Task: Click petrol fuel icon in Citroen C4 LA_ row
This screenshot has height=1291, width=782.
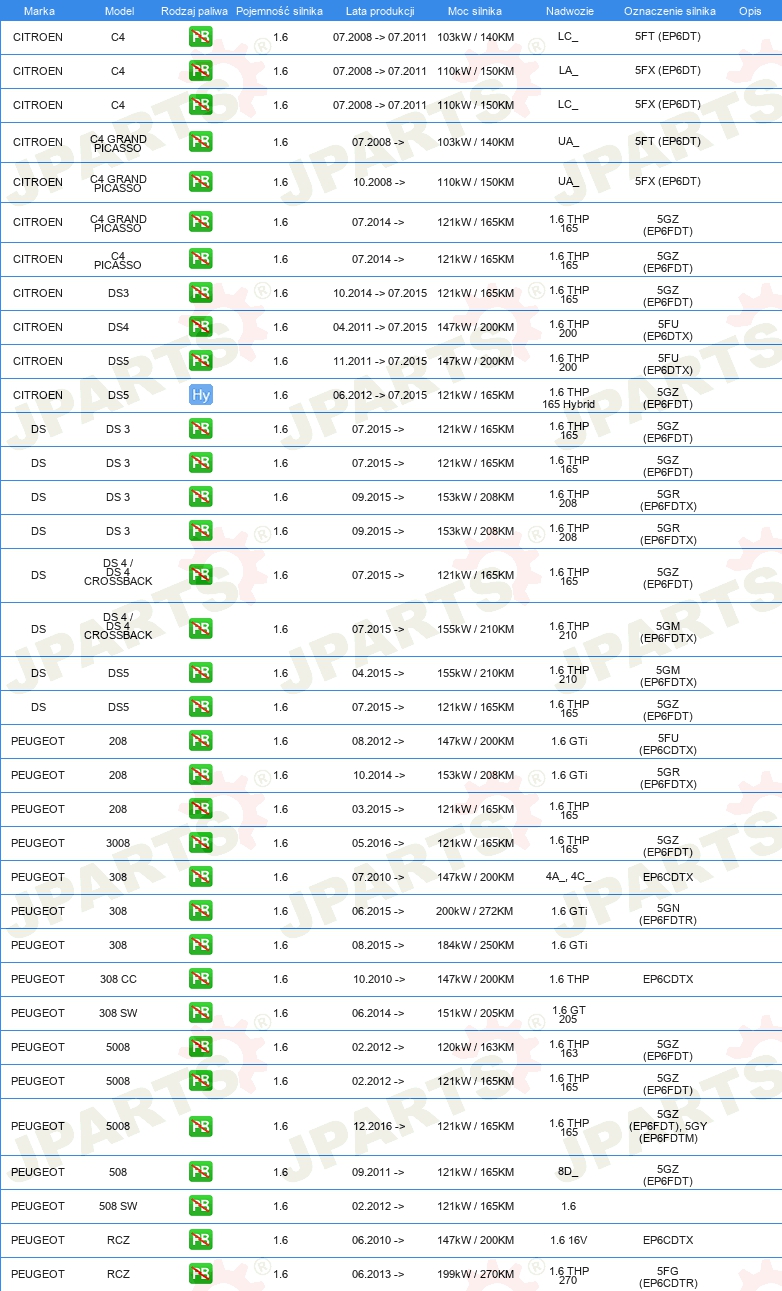Action: click(201, 71)
